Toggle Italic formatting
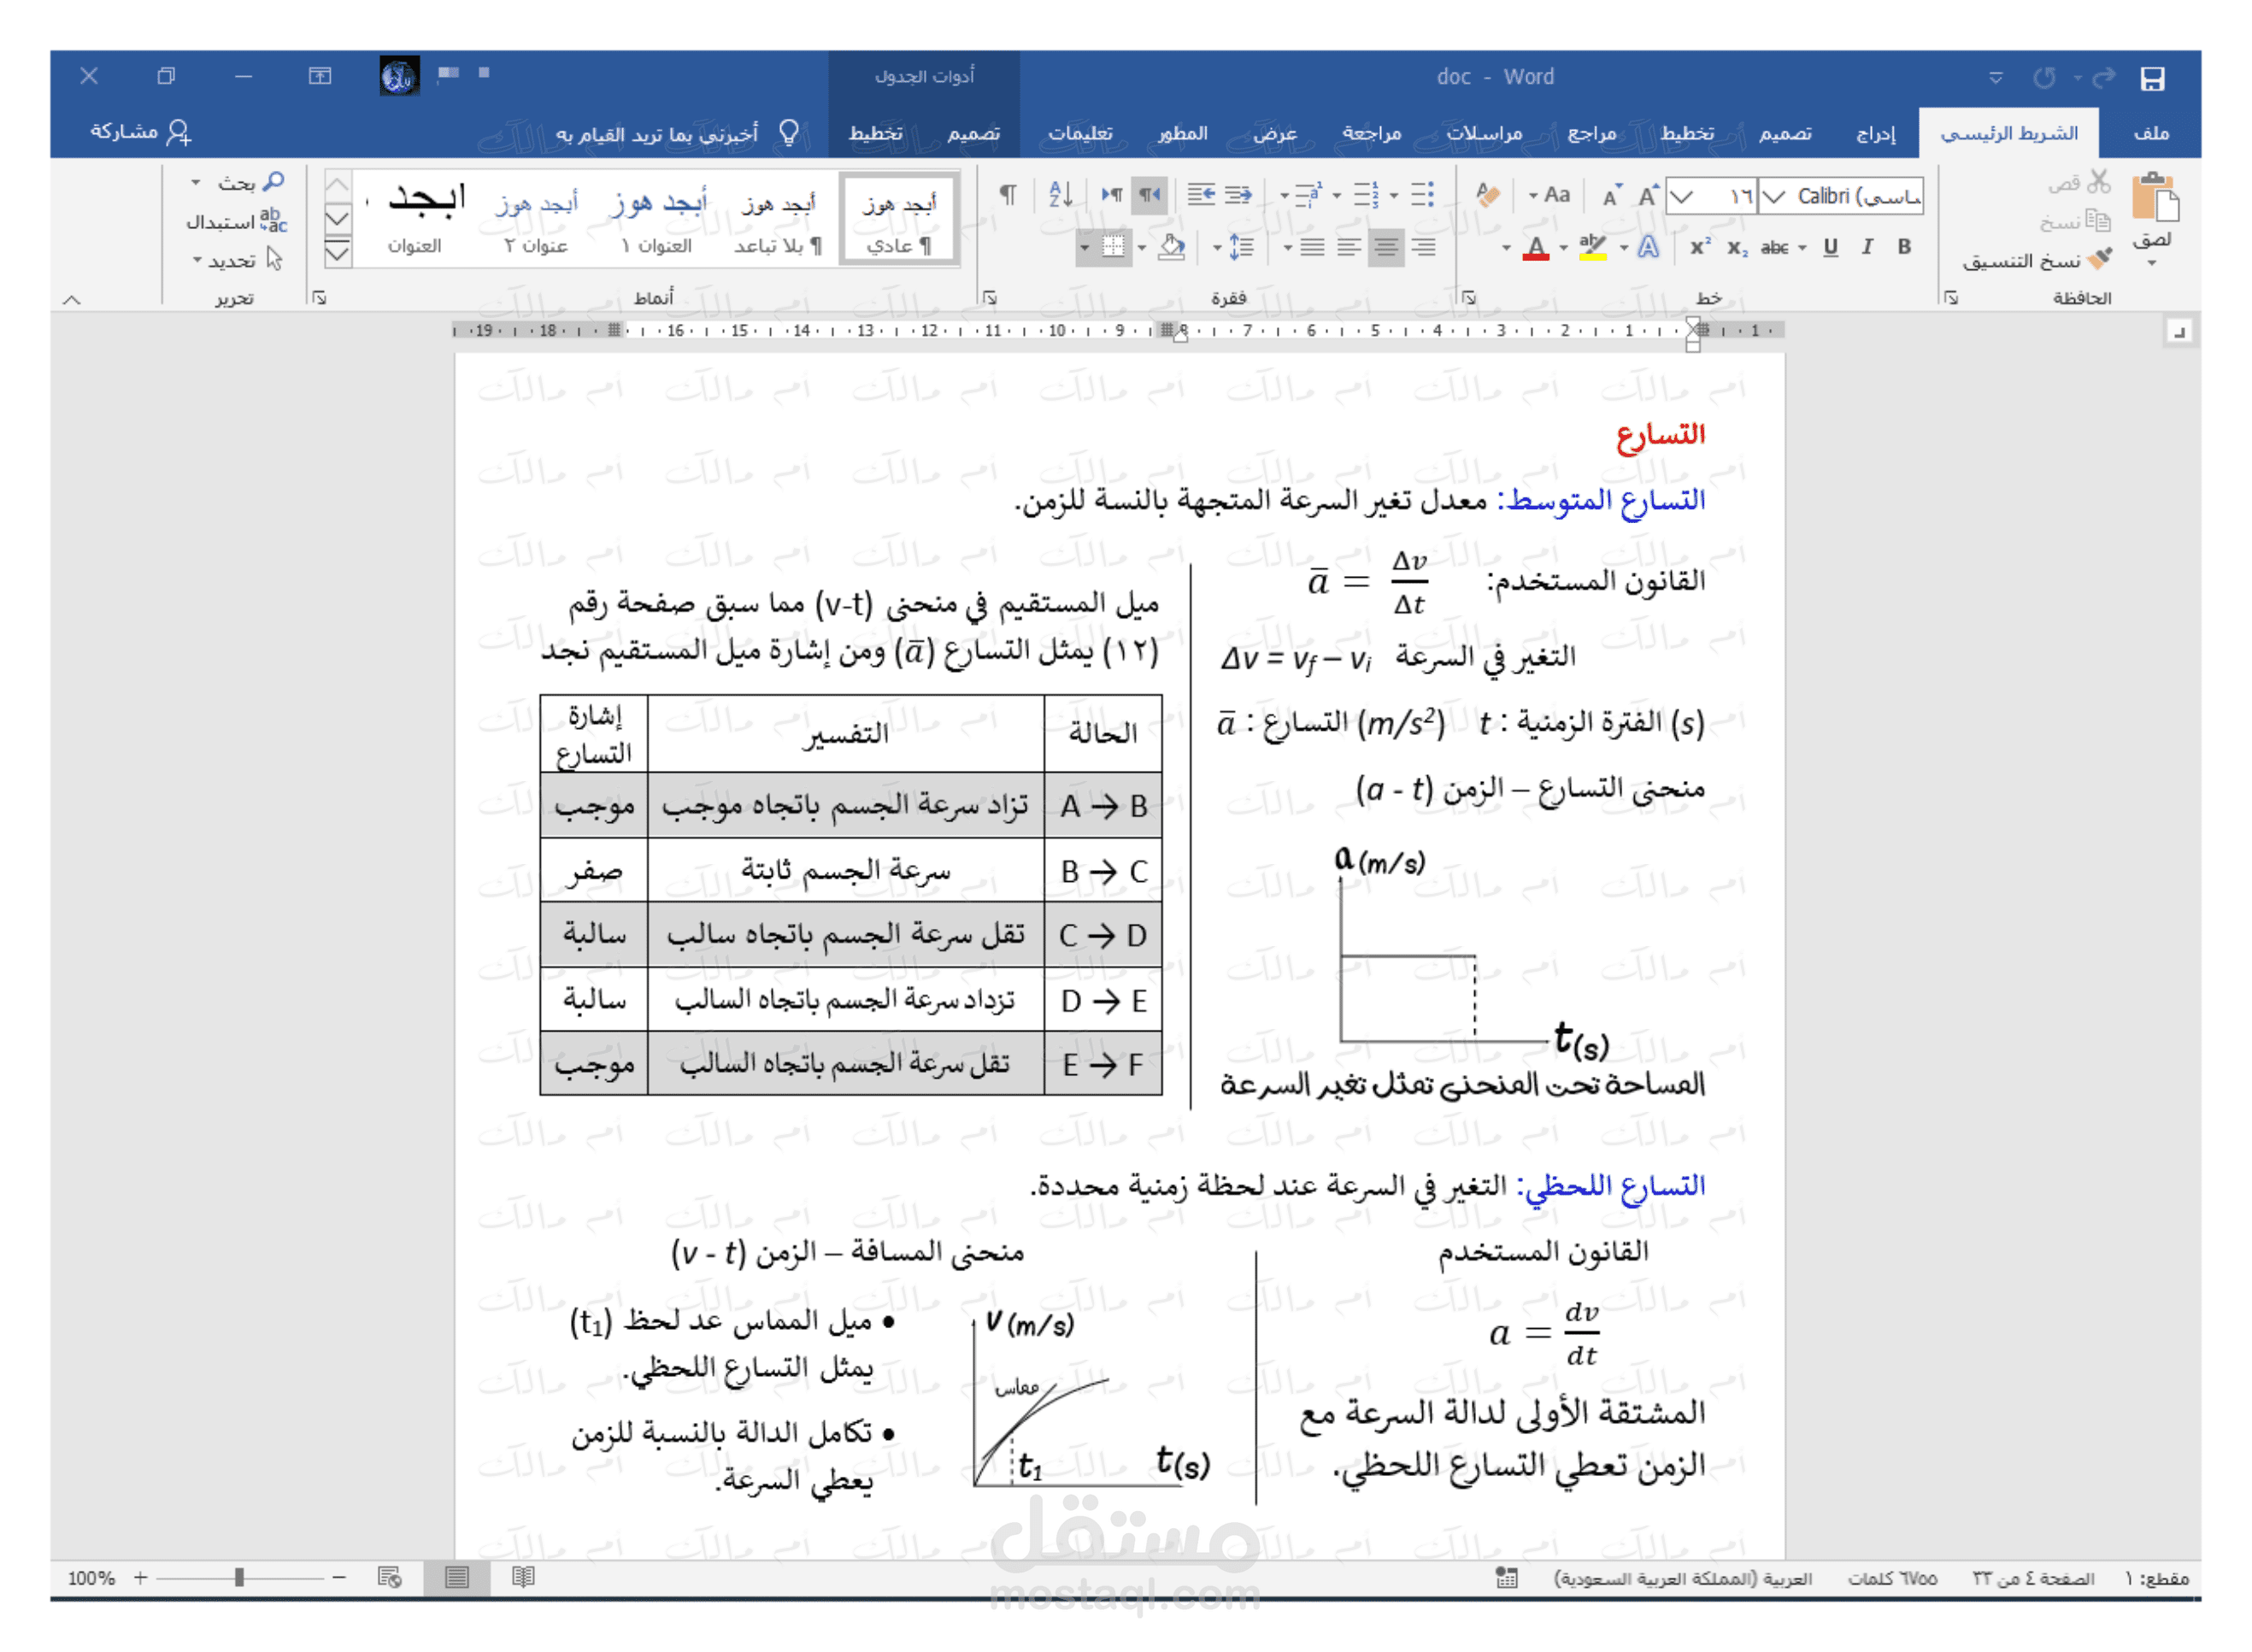The height and width of the screenshot is (1652, 2252). click(x=1867, y=247)
